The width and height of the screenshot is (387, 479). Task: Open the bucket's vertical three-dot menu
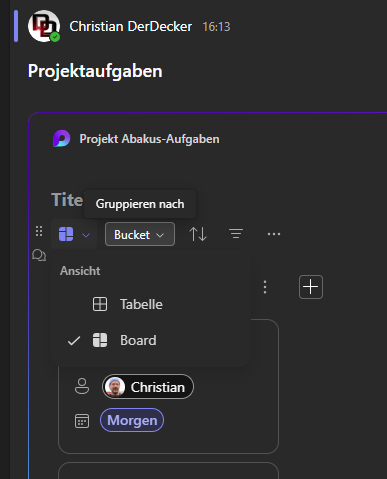click(x=265, y=287)
